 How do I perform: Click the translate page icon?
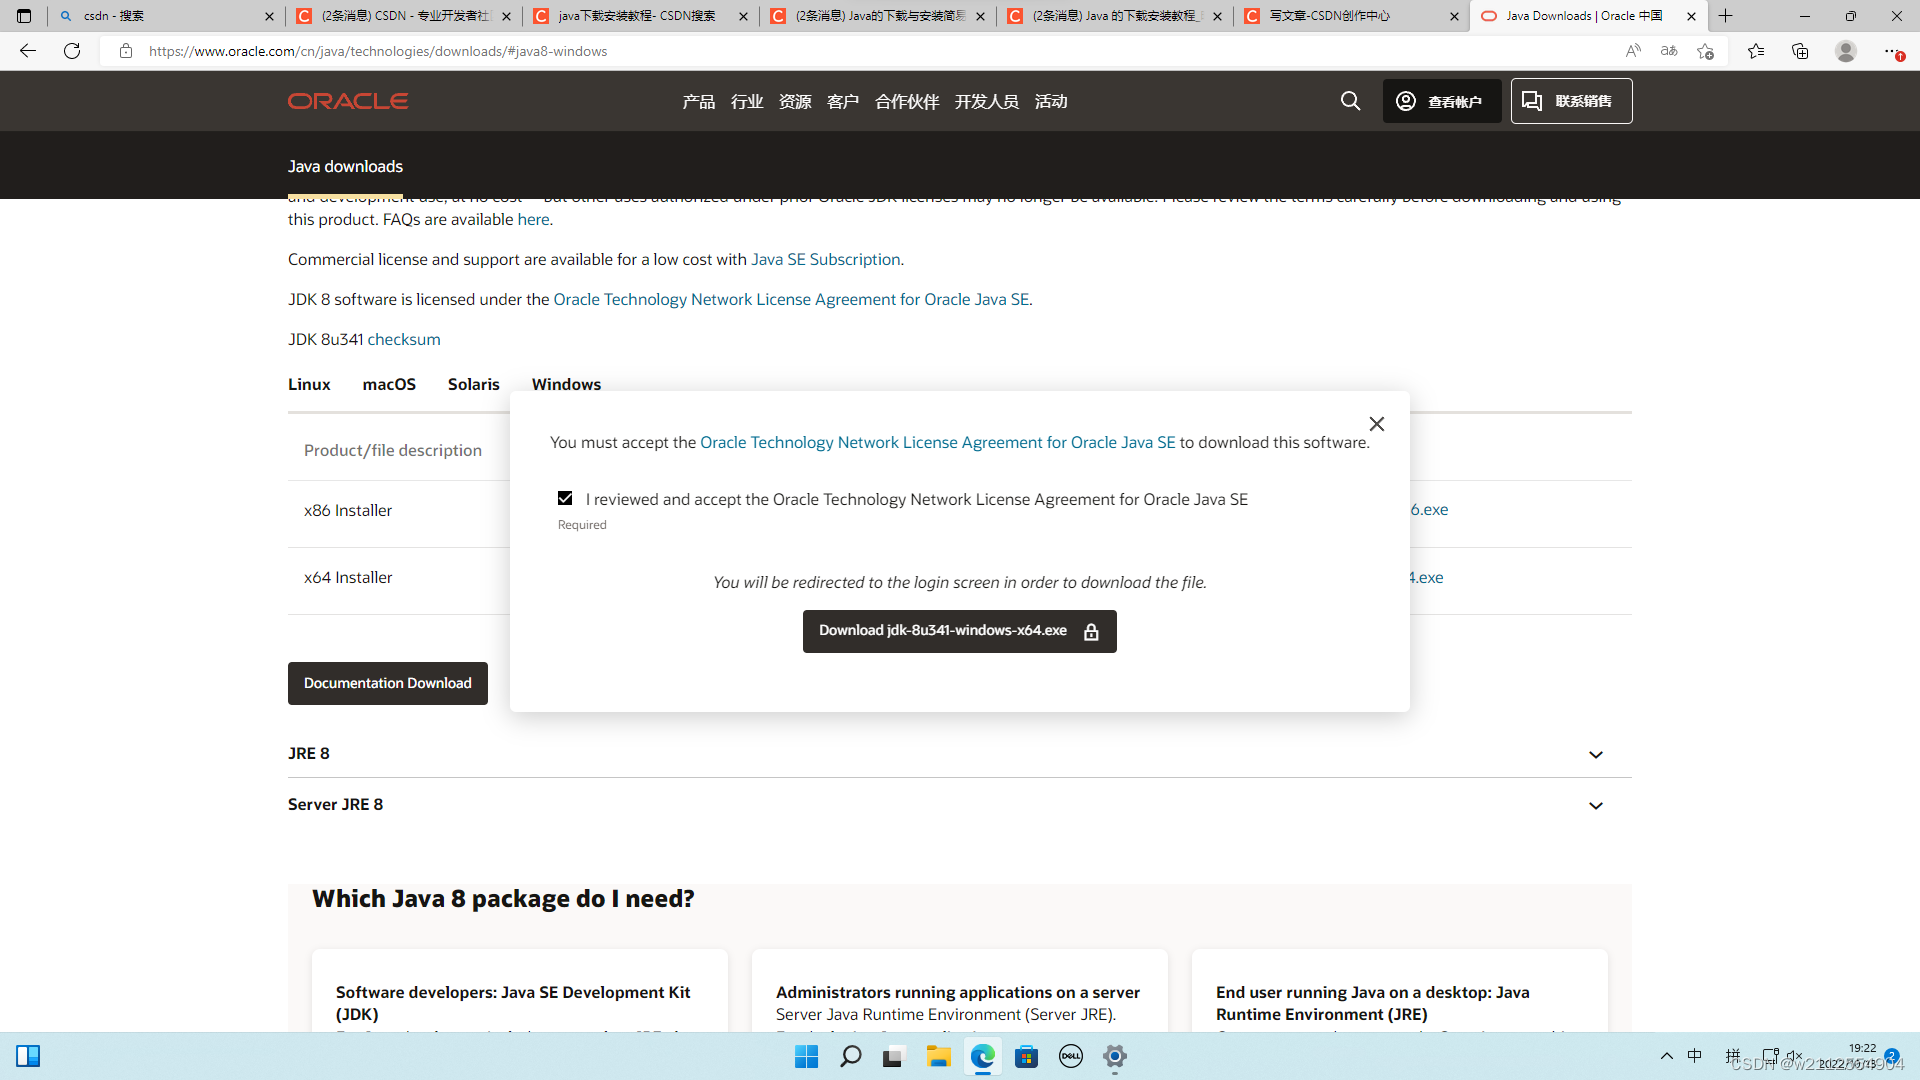coord(1669,51)
